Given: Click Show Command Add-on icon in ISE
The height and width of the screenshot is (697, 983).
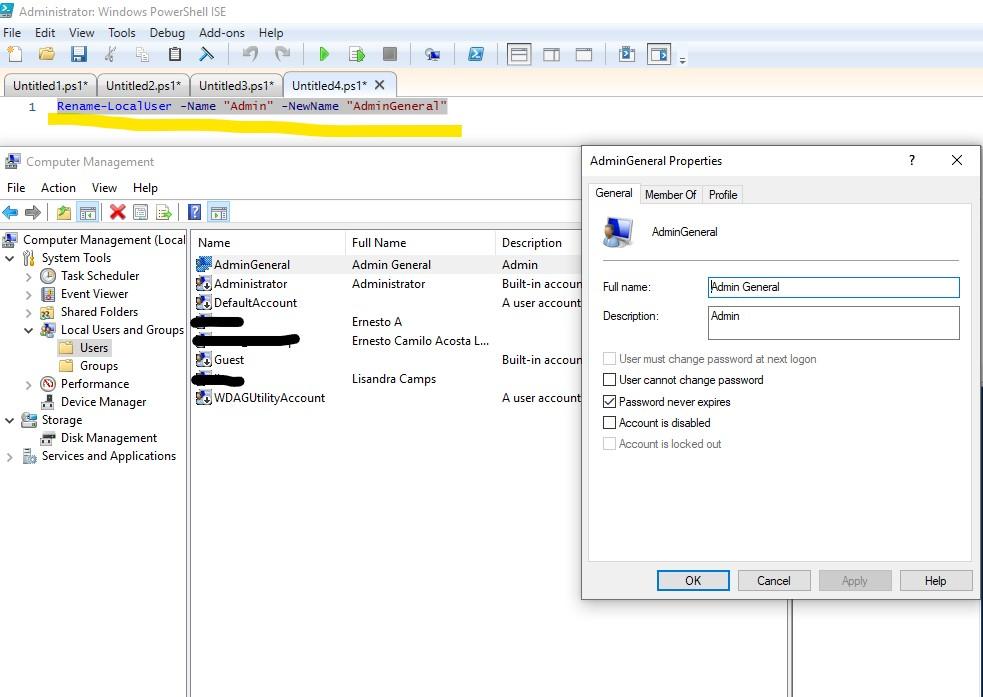Looking at the screenshot, I should (659, 55).
